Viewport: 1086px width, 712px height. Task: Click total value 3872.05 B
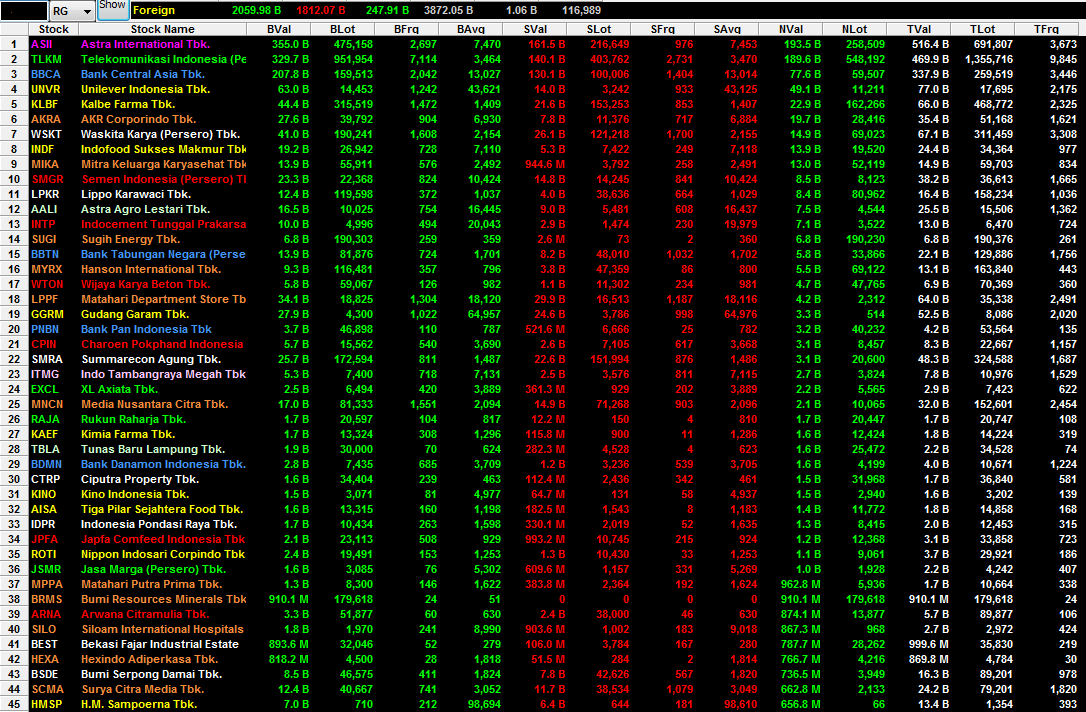448,10
